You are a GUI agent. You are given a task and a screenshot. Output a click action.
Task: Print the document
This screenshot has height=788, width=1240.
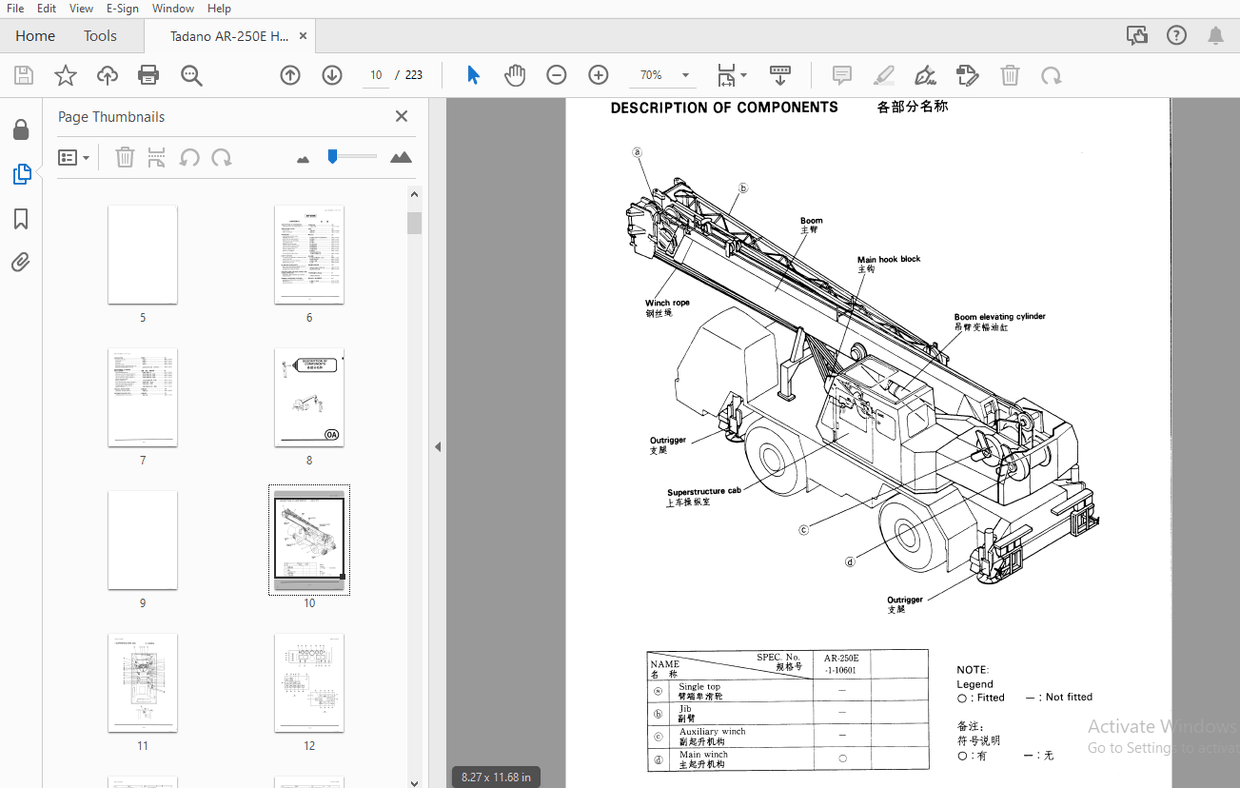[x=148, y=75]
